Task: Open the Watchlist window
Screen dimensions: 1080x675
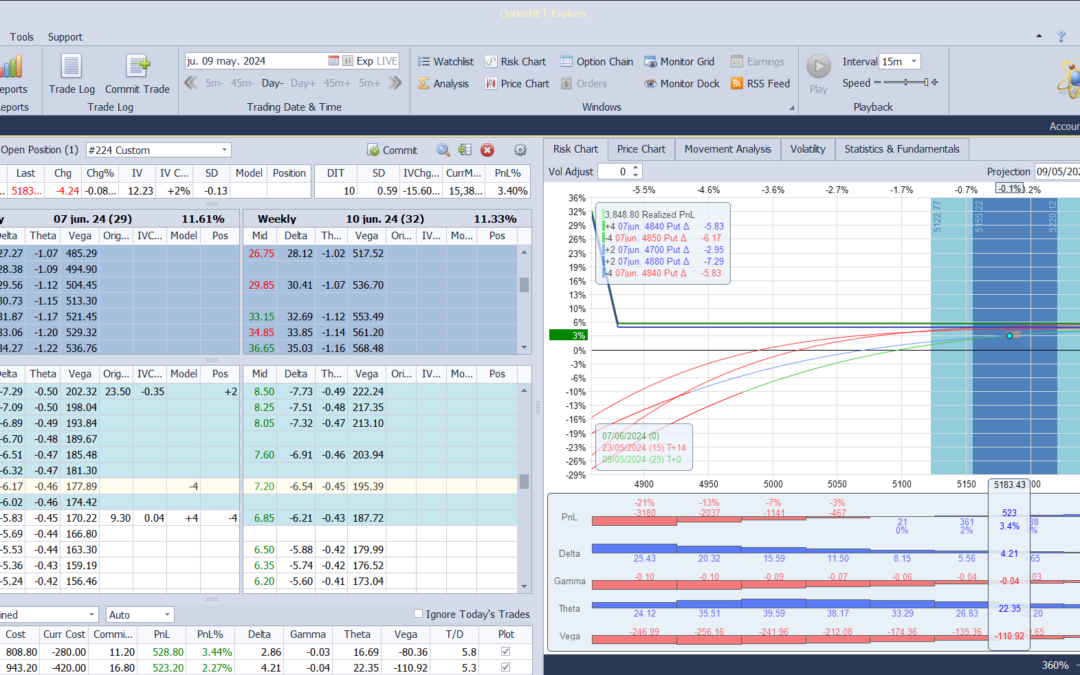Action: coord(445,61)
